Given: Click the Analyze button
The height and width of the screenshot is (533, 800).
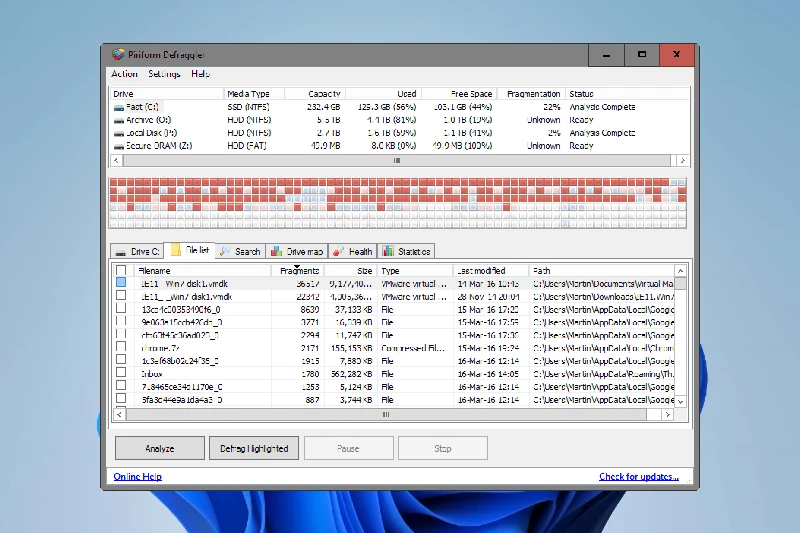Looking at the screenshot, I should tap(160, 448).
